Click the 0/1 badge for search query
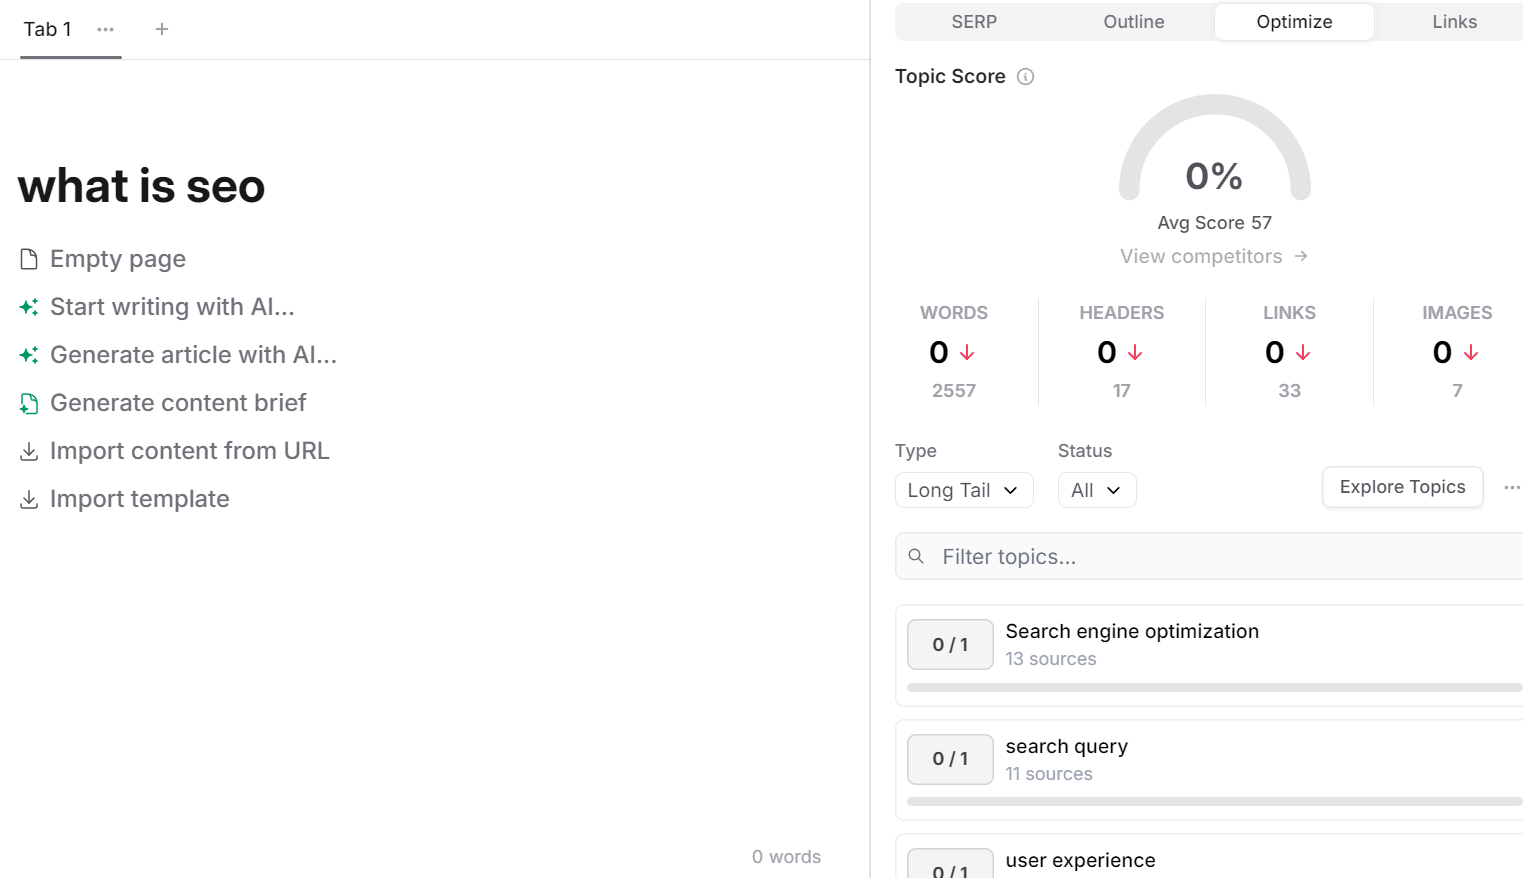The height and width of the screenshot is (878, 1523). pyautogui.click(x=950, y=759)
